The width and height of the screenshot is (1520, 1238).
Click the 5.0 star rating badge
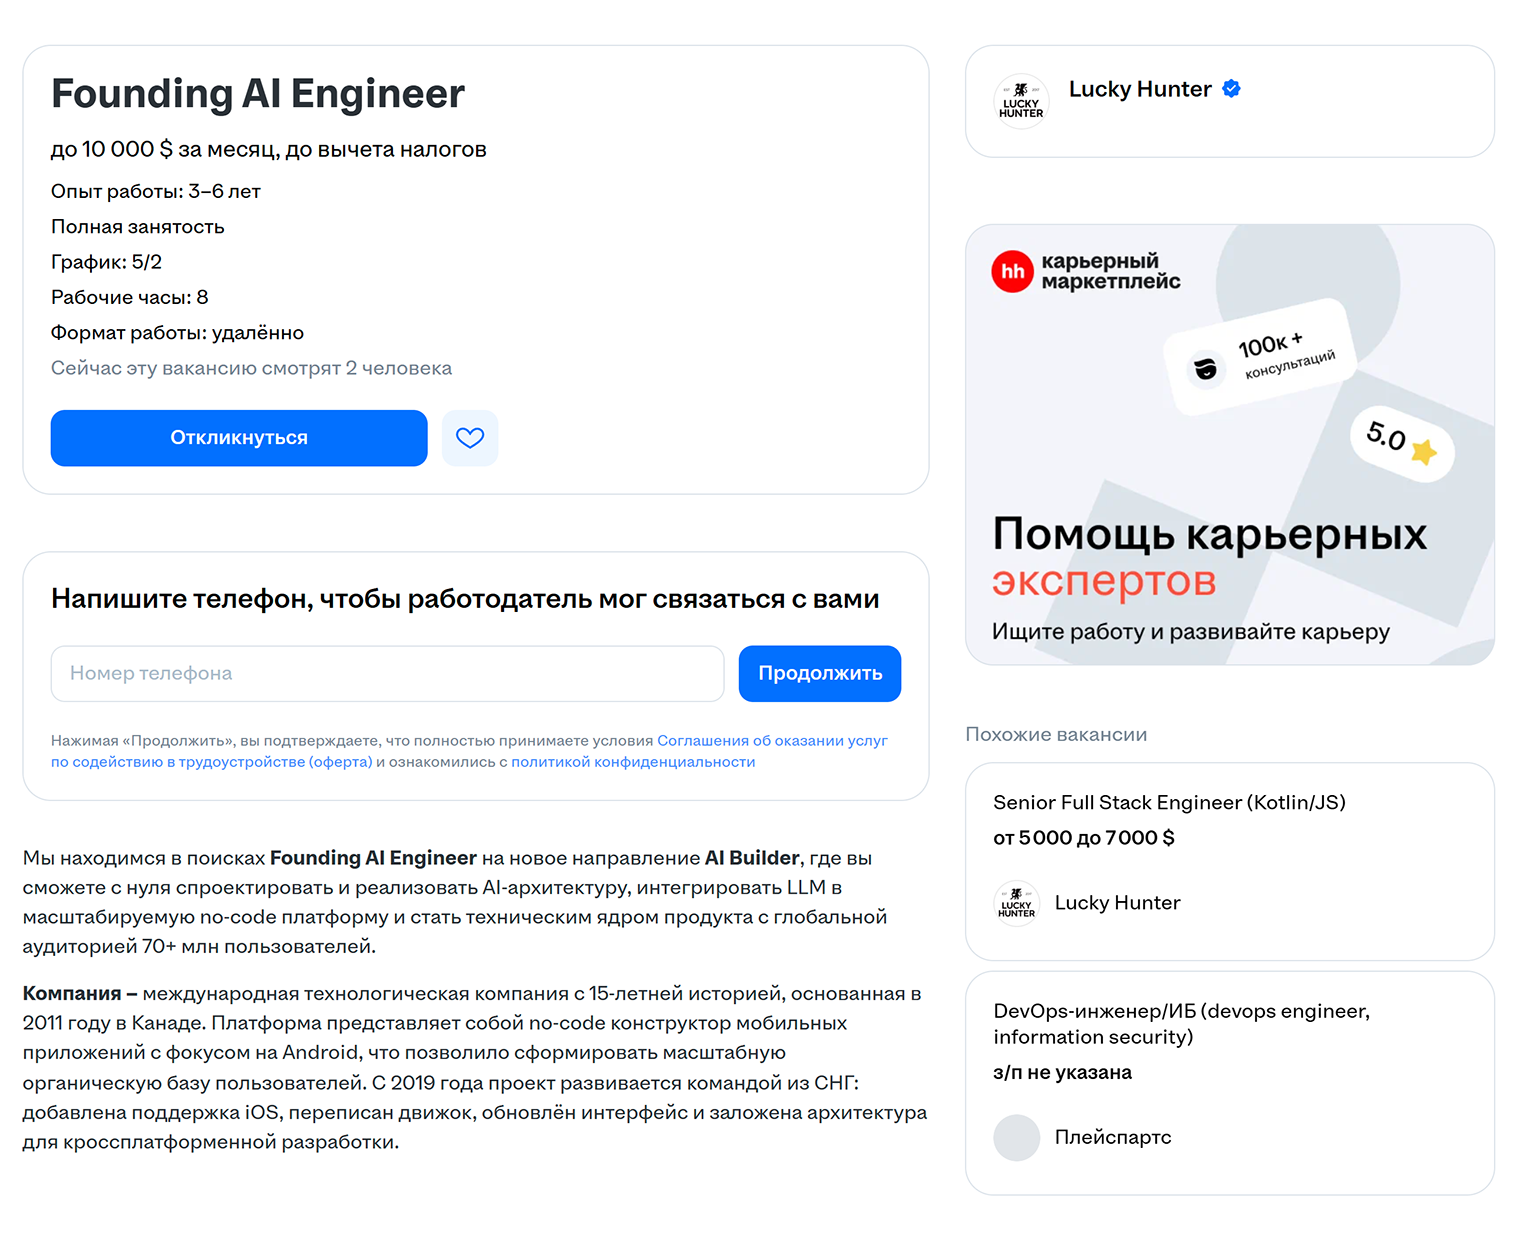coord(1401,443)
